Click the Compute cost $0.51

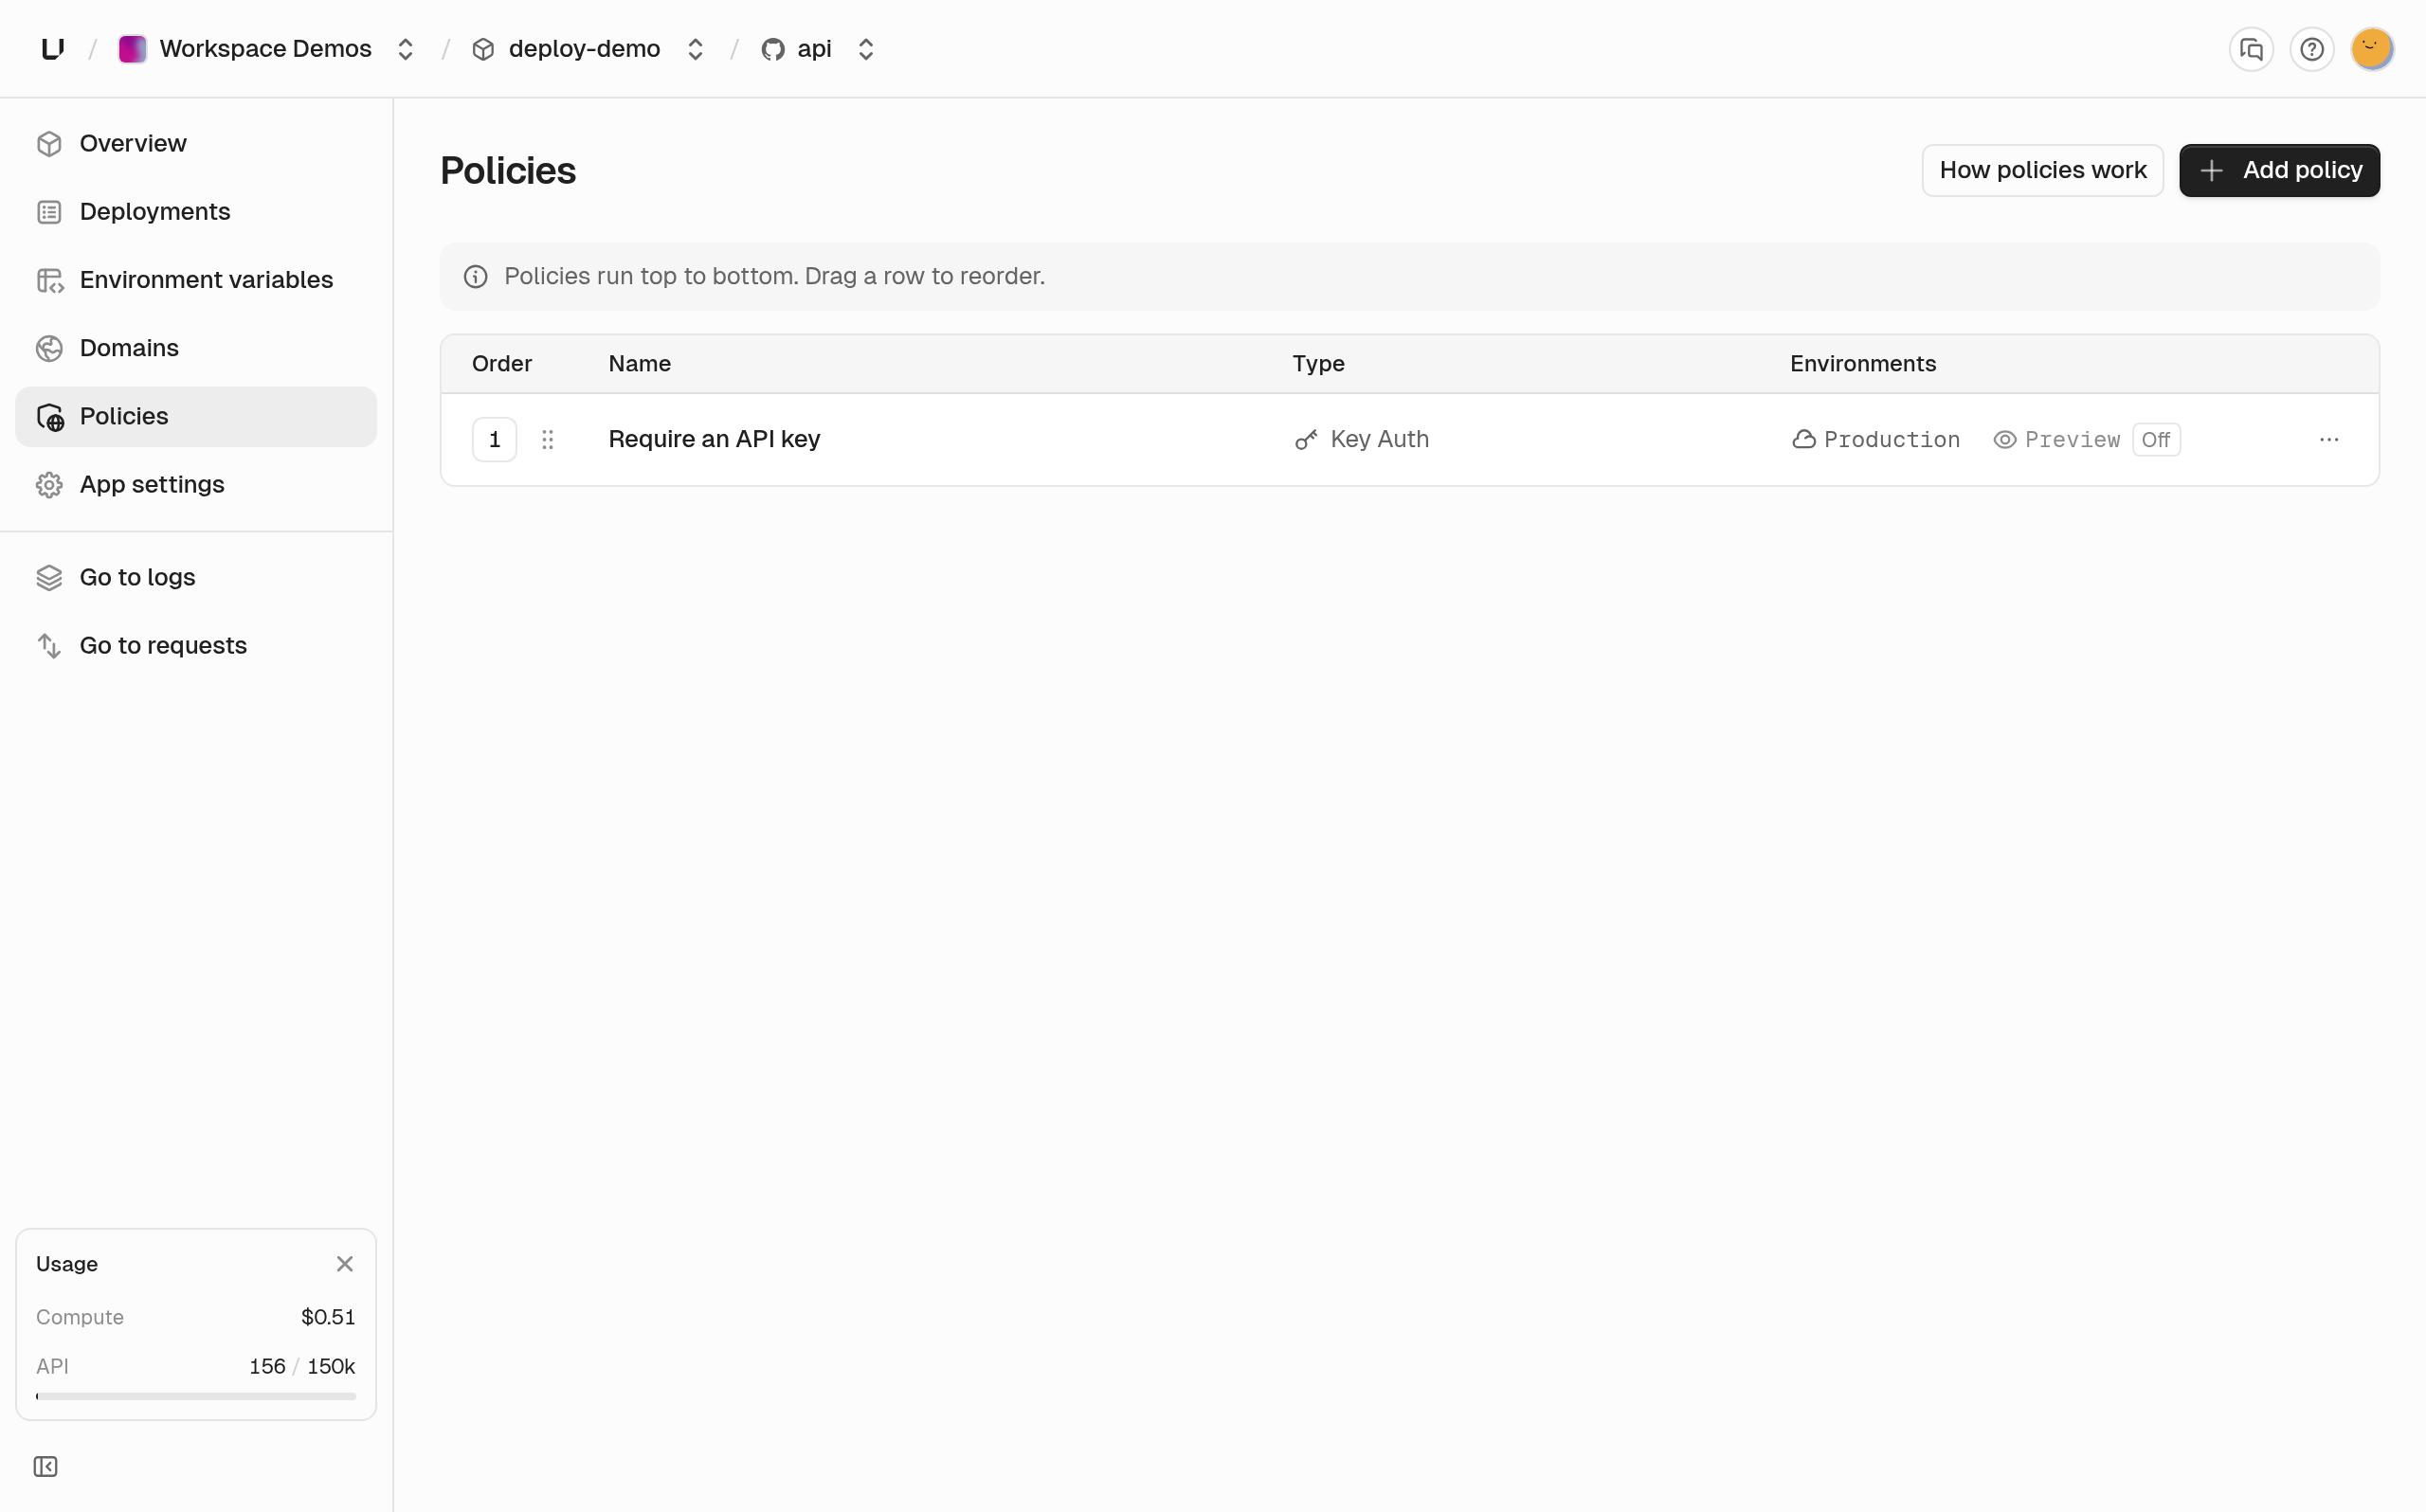[328, 1318]
